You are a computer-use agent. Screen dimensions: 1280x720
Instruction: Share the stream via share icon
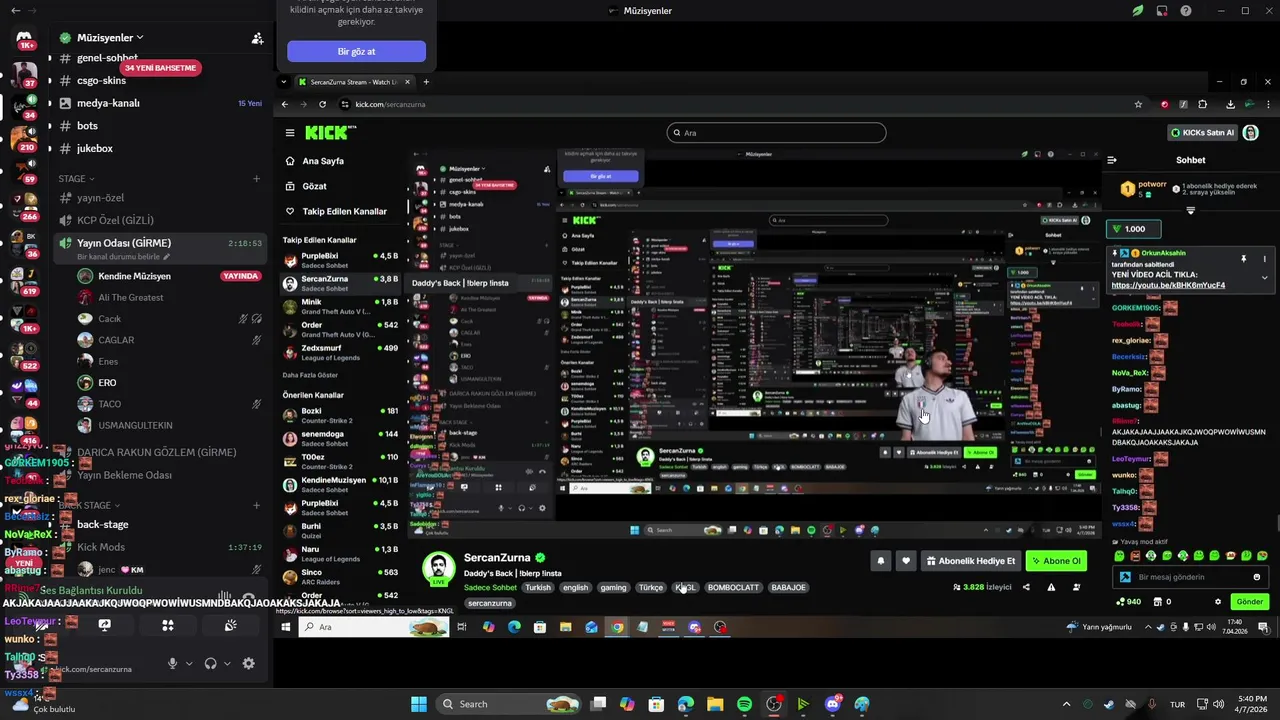pyautogui.click(x=1026, y=587)
